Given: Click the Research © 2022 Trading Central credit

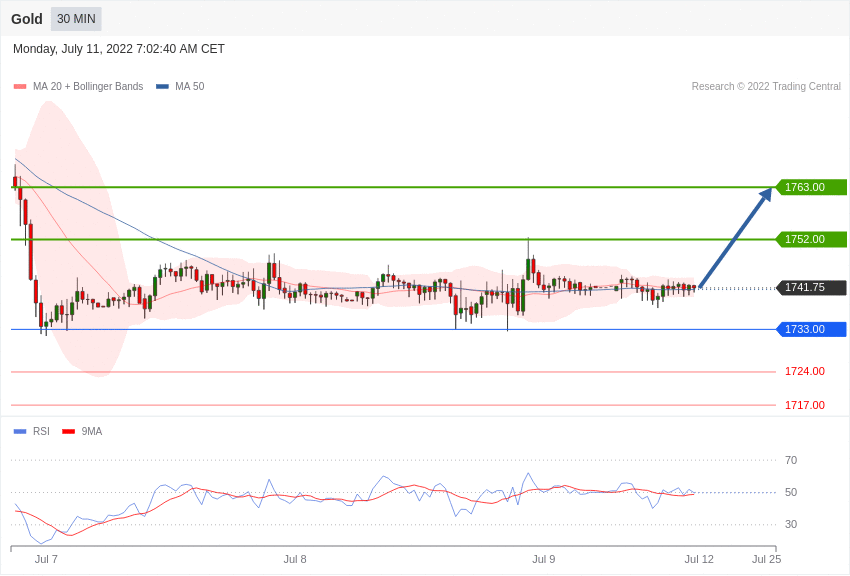Looking at the screenshot, I should point(766,86).
